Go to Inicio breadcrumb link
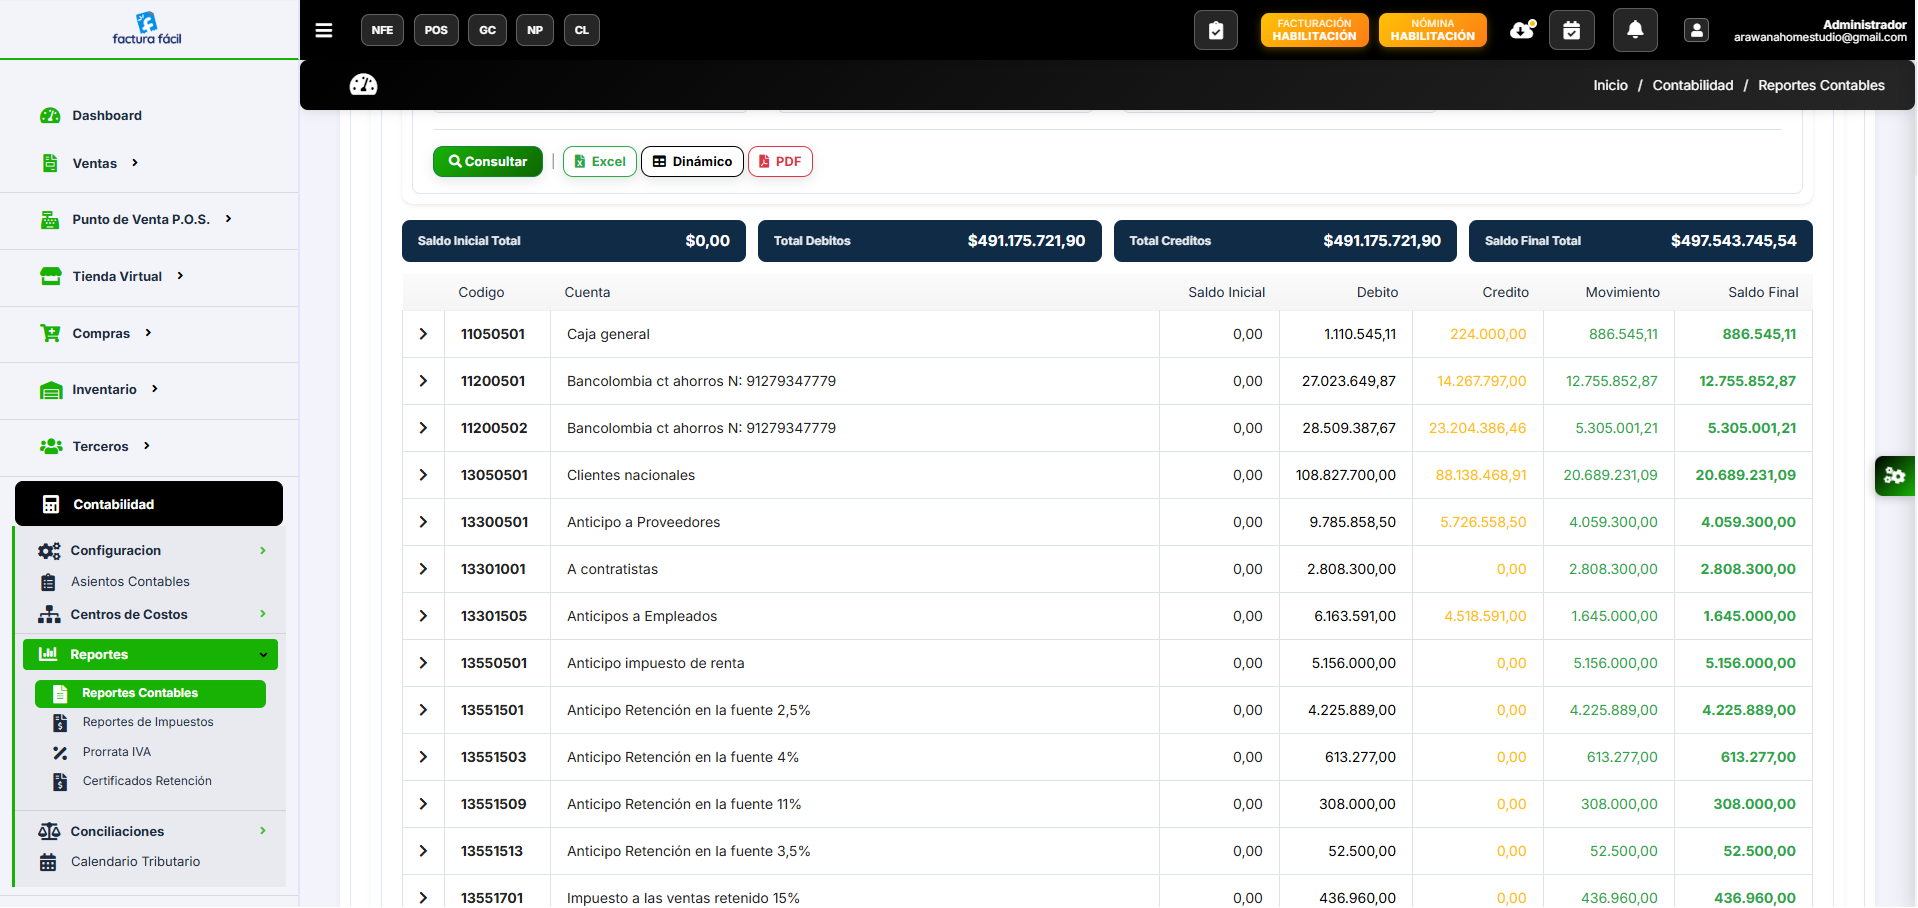This screenshot has height=908, width=1918. [x=1610, y=85]
